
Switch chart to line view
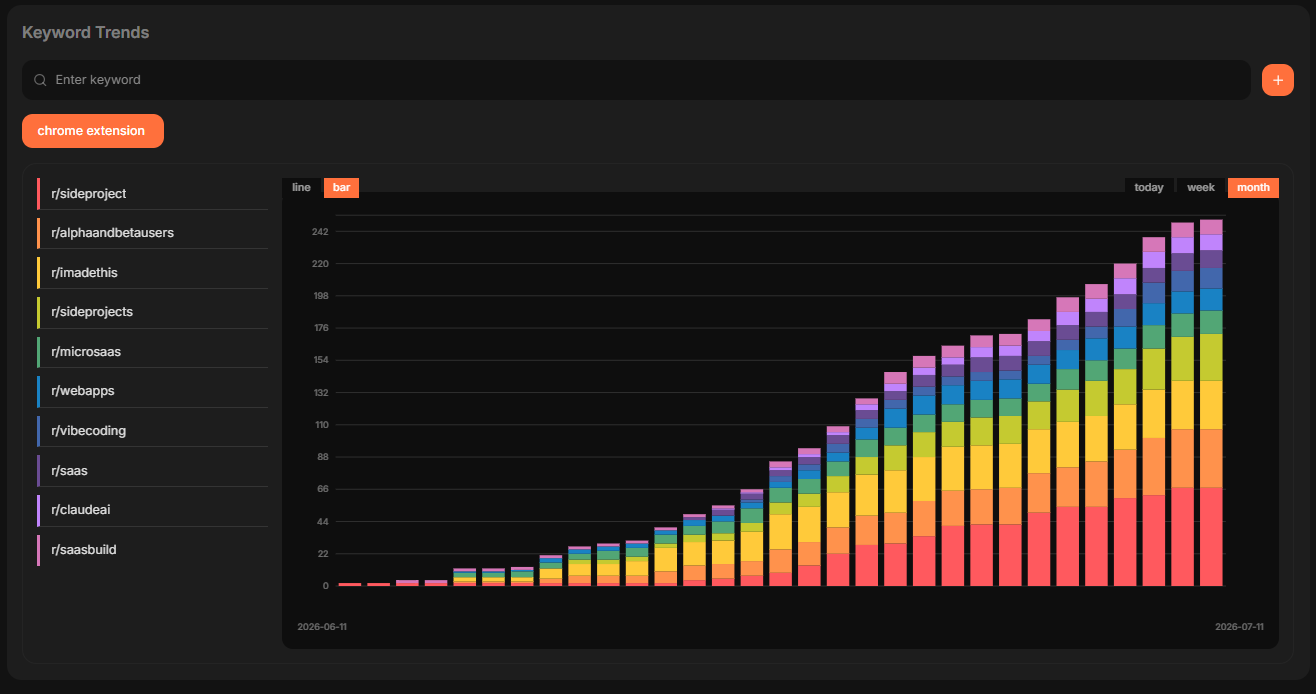click(301, 188)
